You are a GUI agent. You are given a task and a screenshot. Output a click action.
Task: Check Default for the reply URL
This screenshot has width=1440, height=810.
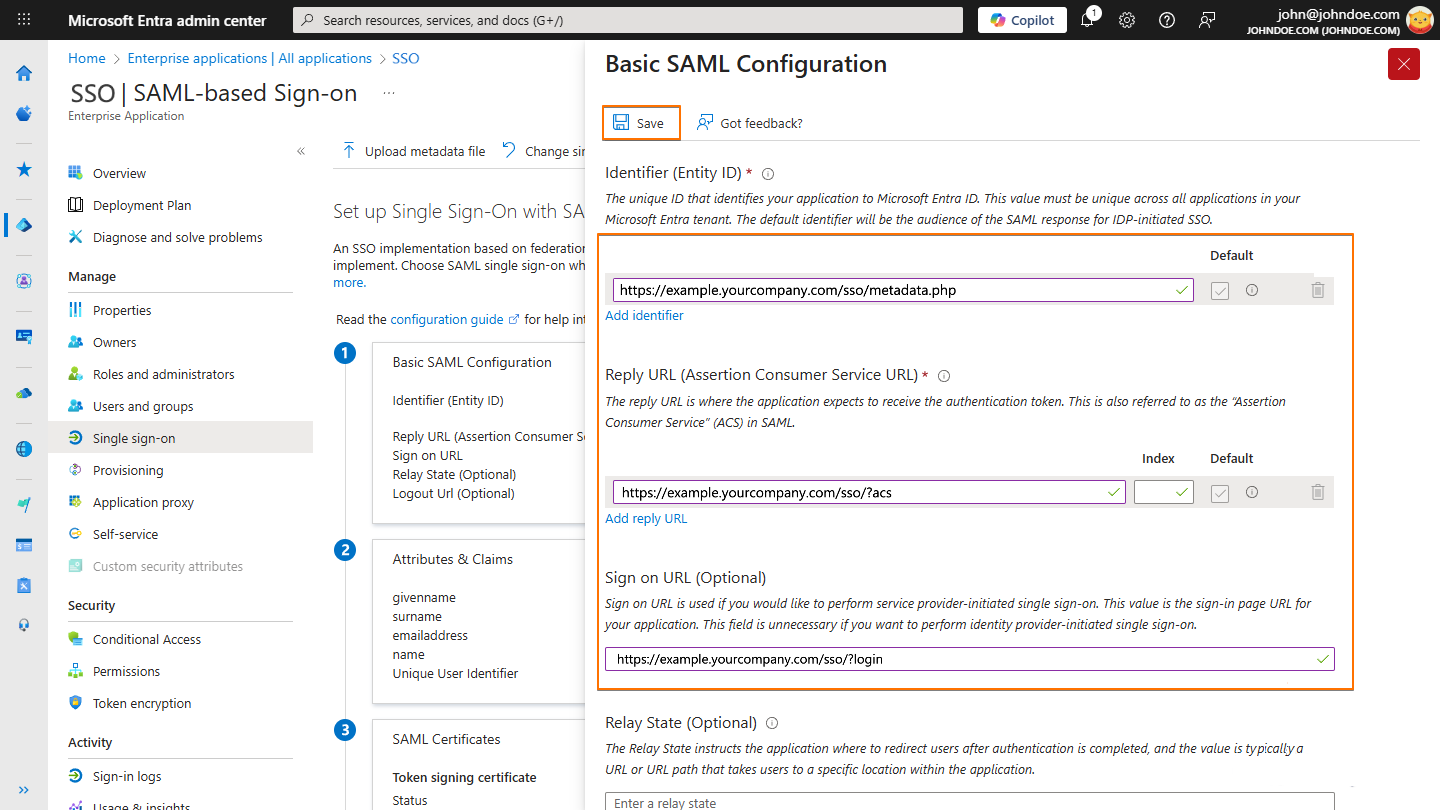tap(1219, 492)
